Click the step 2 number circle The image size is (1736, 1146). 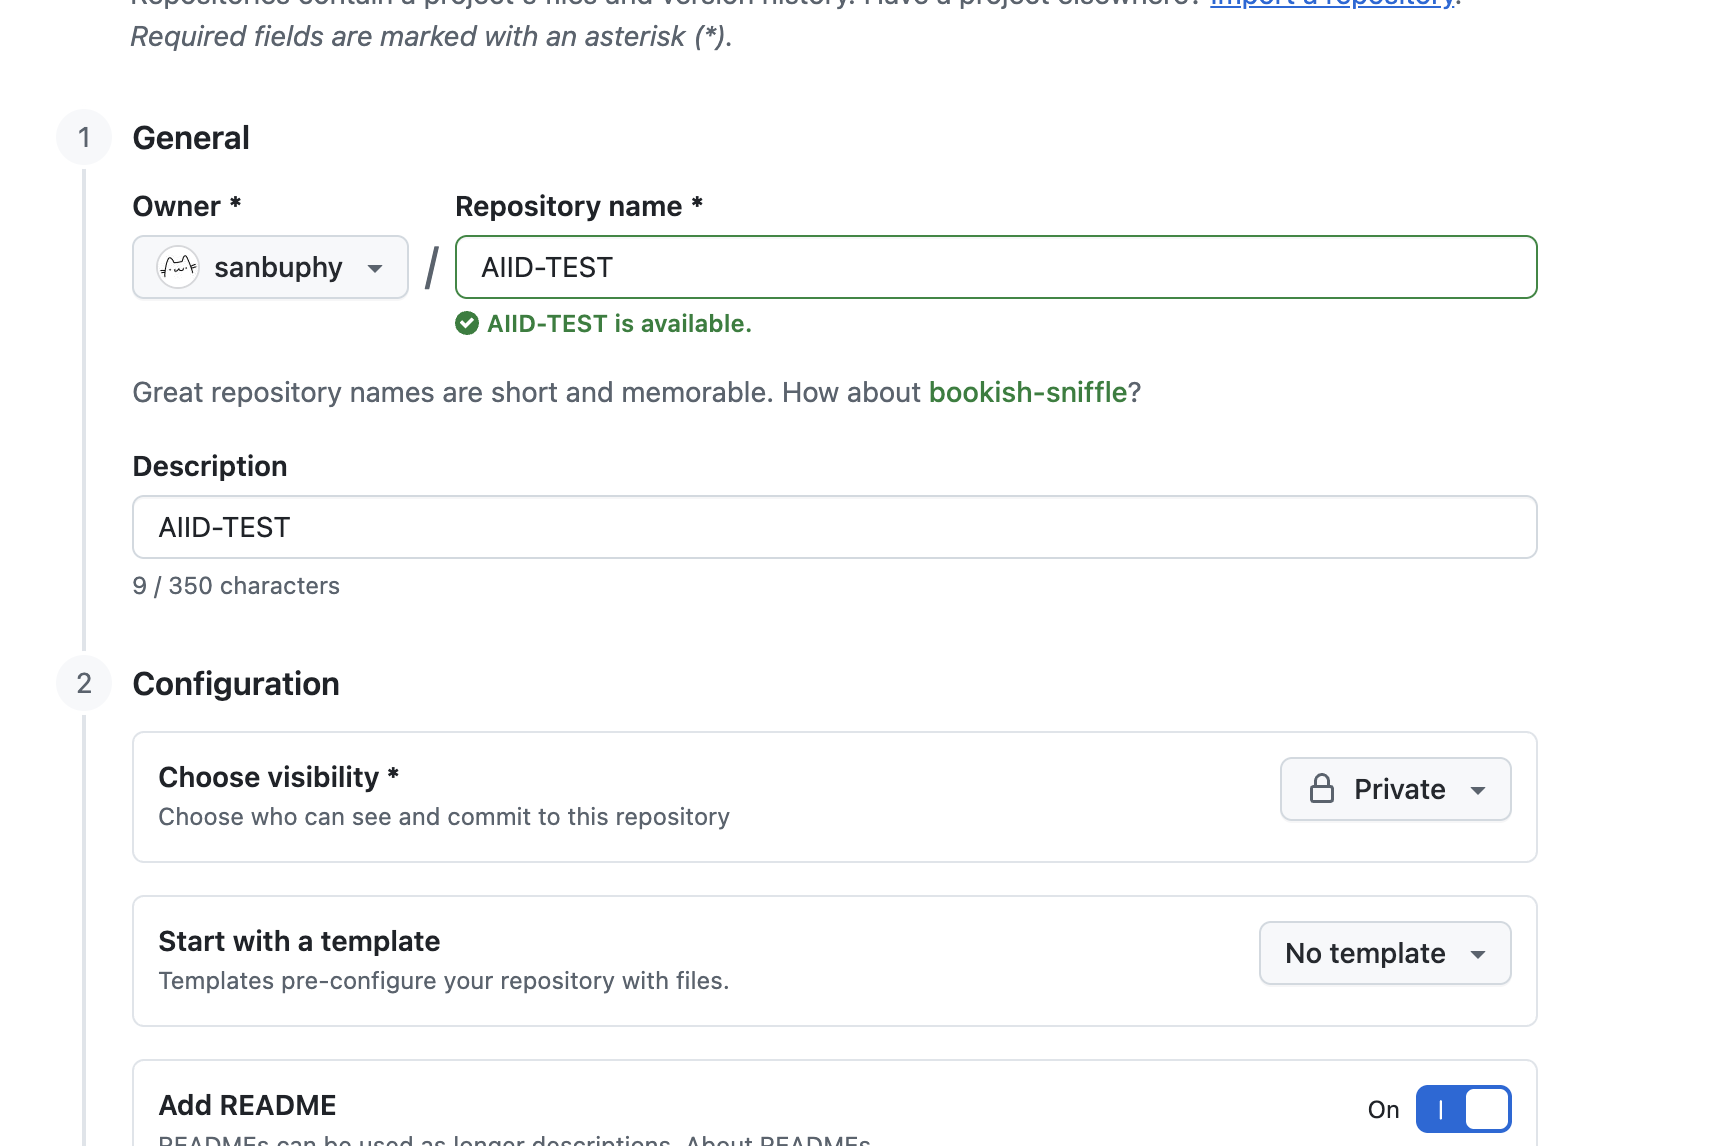[84, 683]
